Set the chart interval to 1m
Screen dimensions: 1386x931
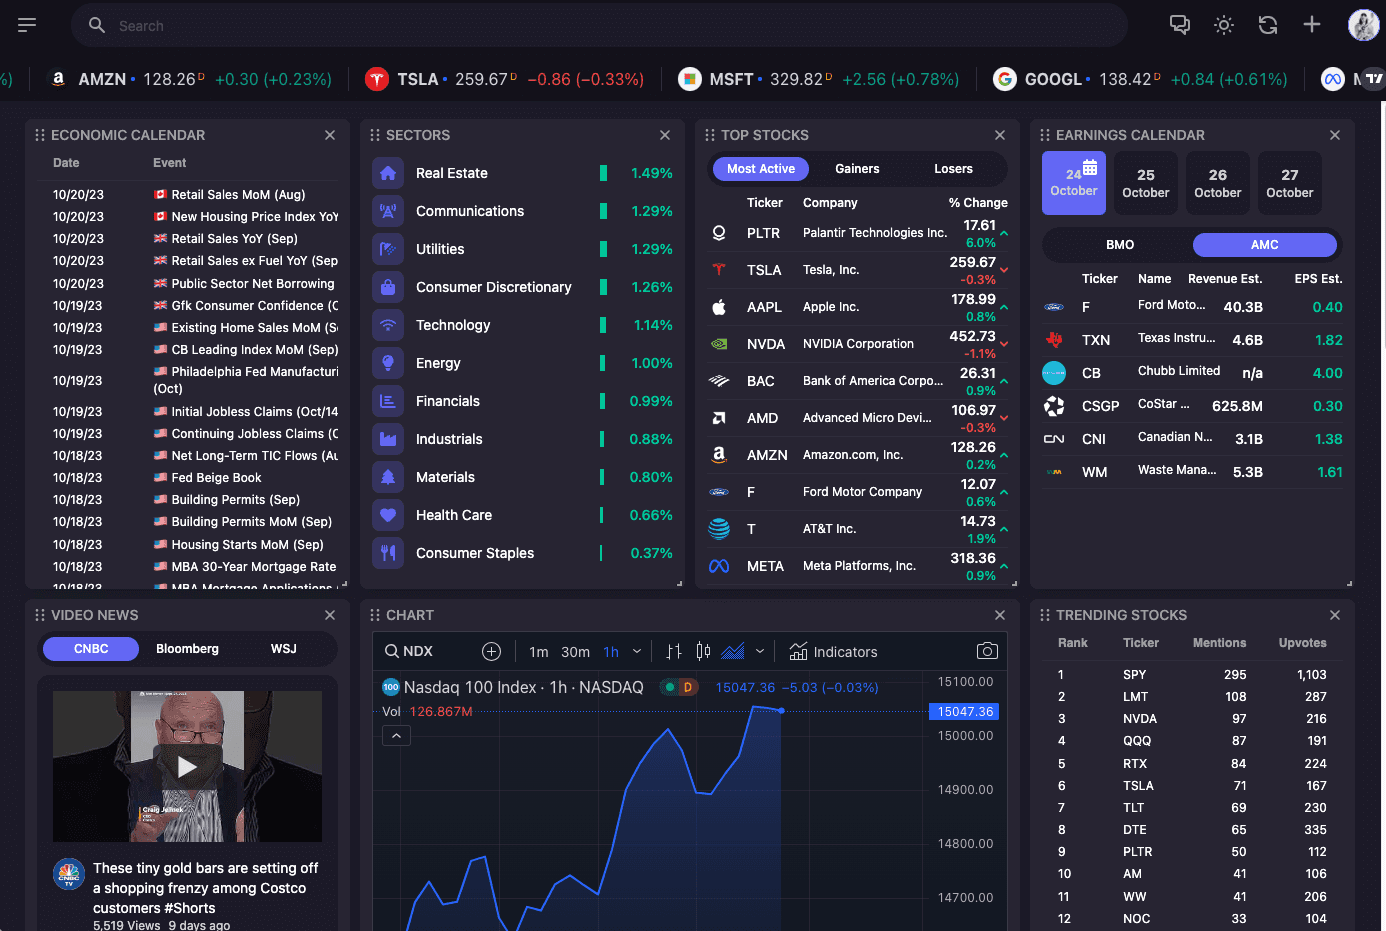coord(539,652)
